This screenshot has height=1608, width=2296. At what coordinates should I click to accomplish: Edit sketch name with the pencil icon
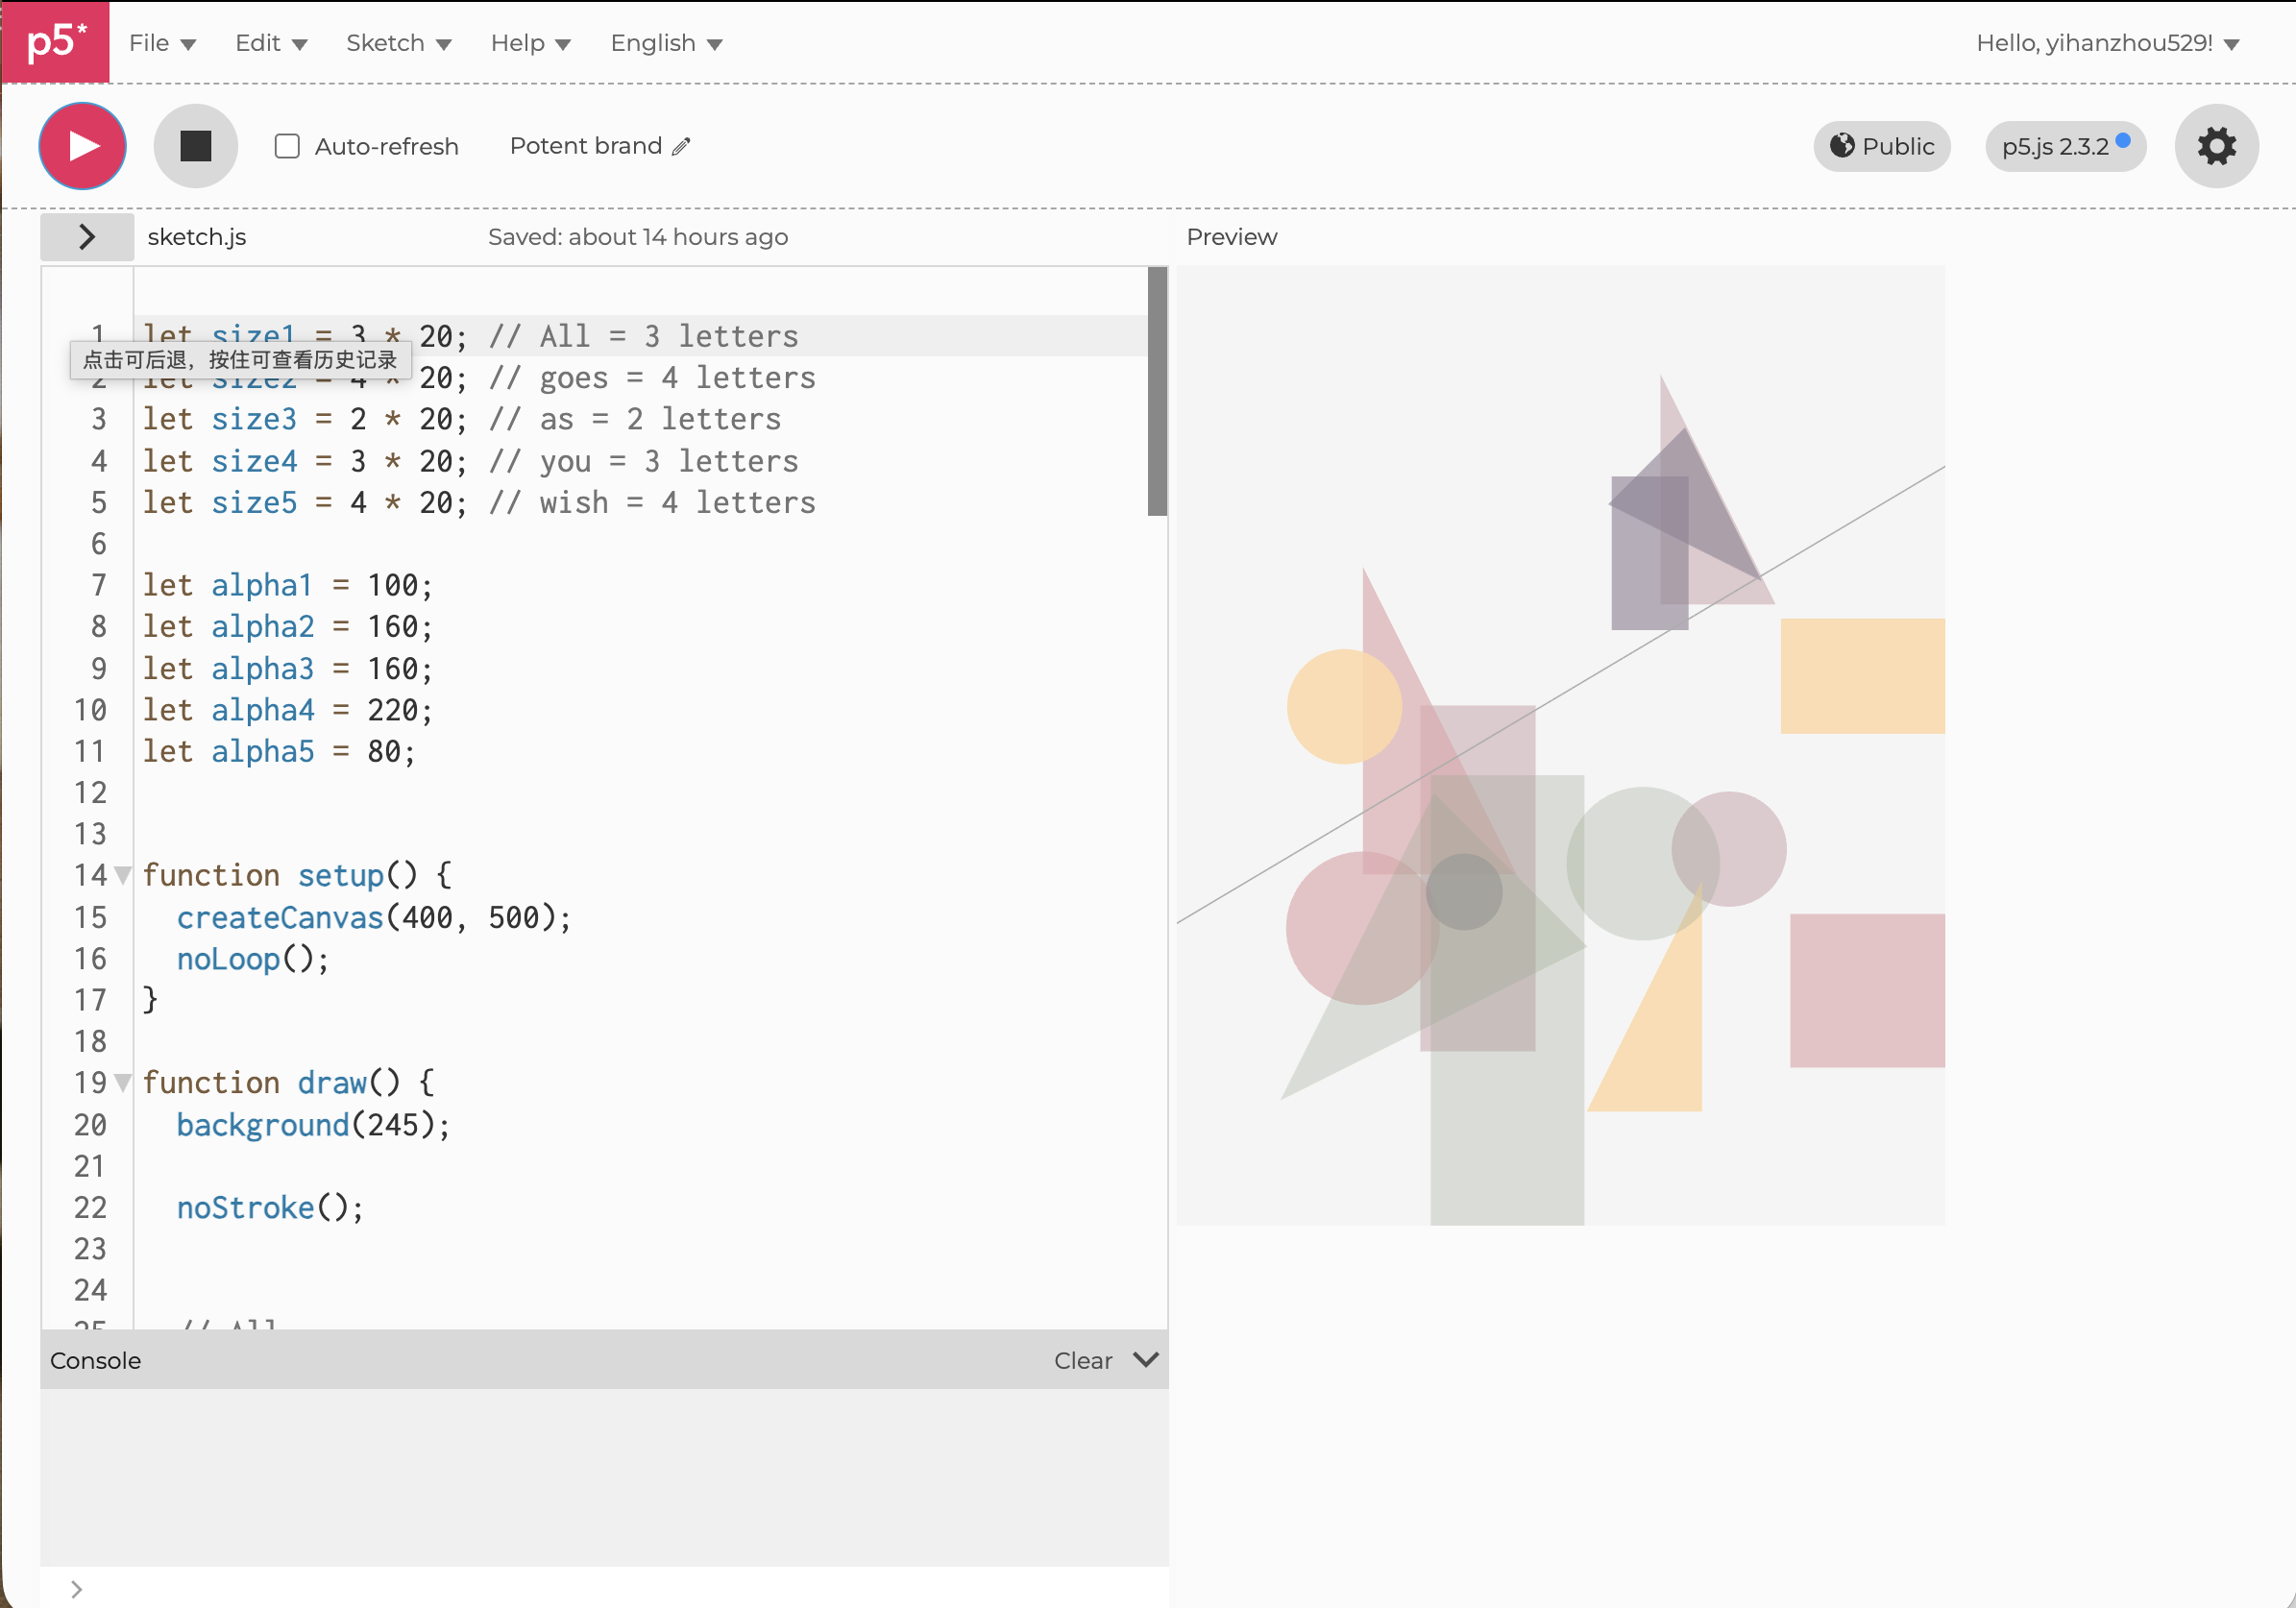click(681, 146)
